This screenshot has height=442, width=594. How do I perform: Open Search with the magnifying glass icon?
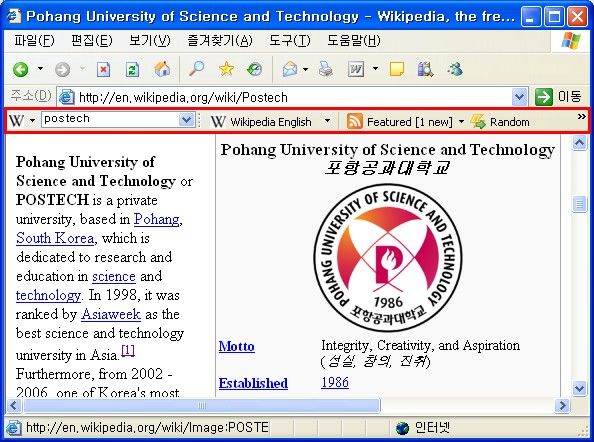196,69
